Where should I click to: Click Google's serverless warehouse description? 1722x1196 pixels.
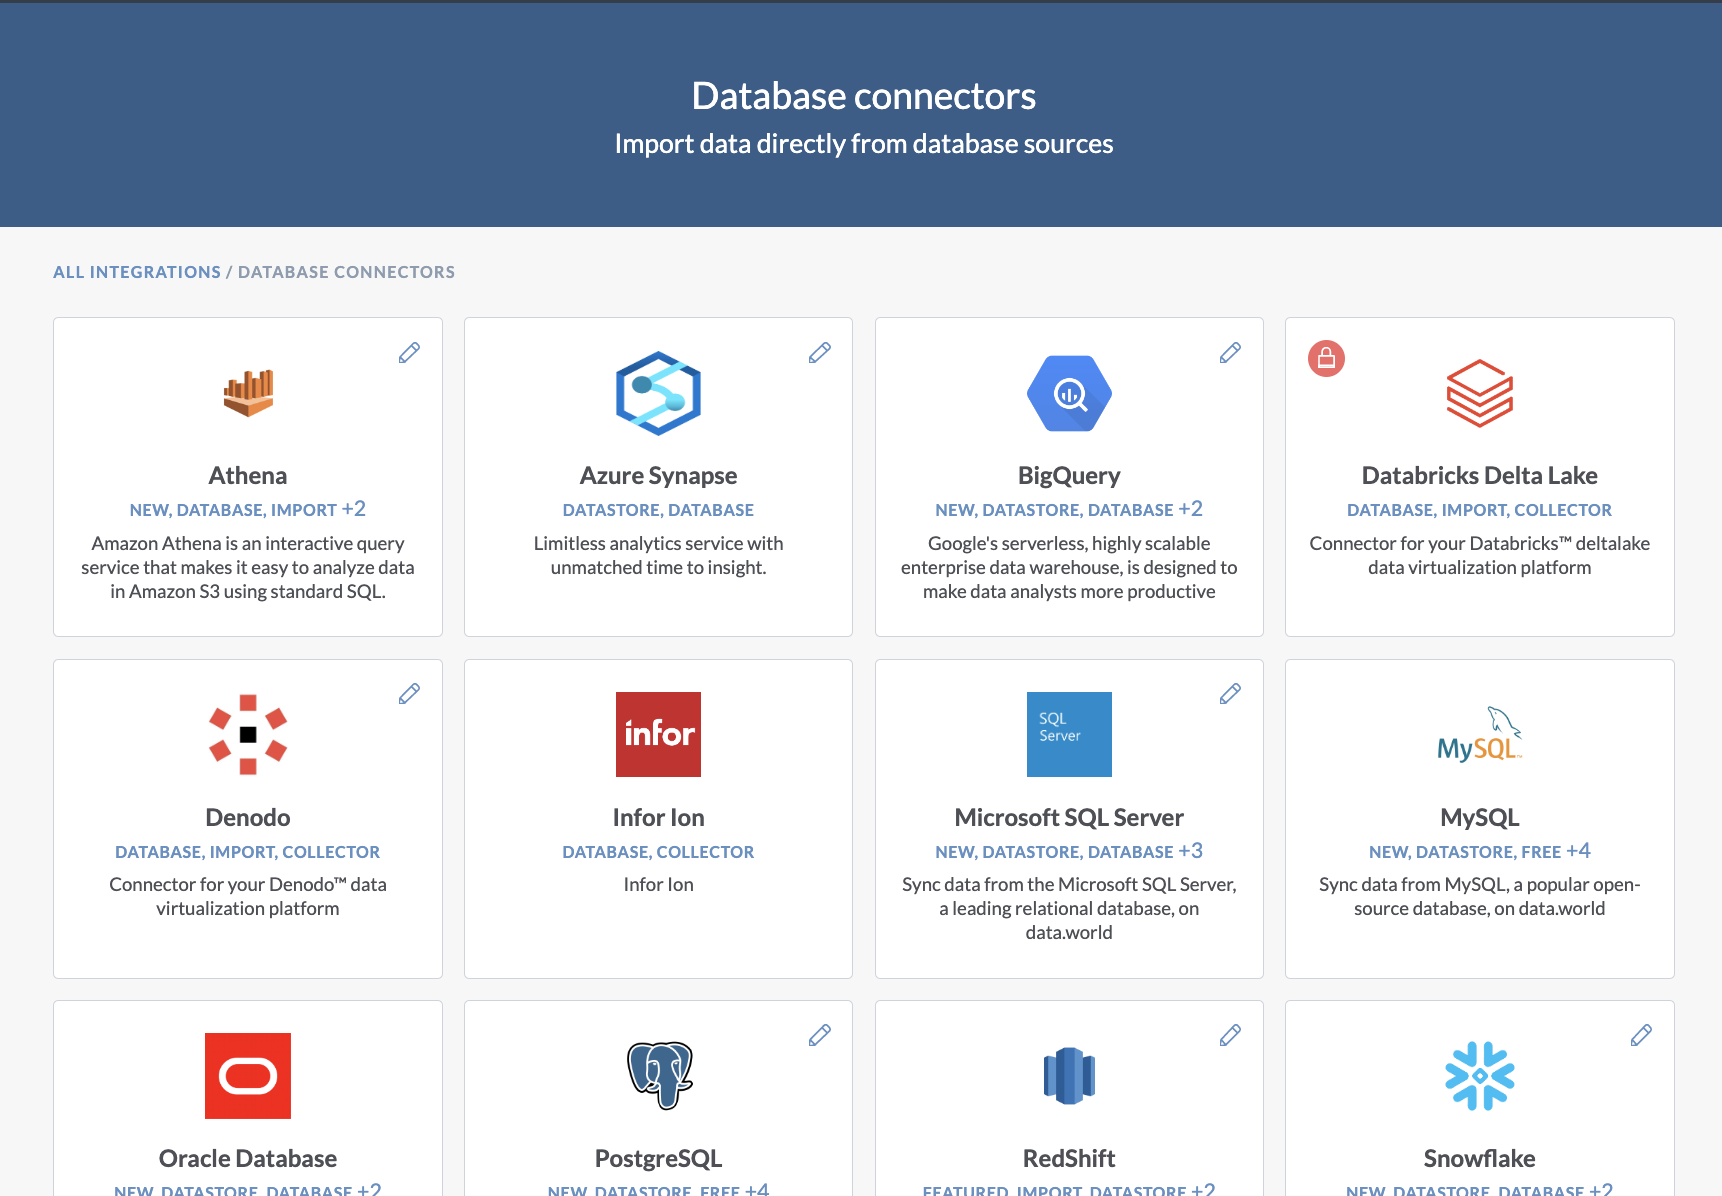pyautogui.click(x=1069, y=567)
